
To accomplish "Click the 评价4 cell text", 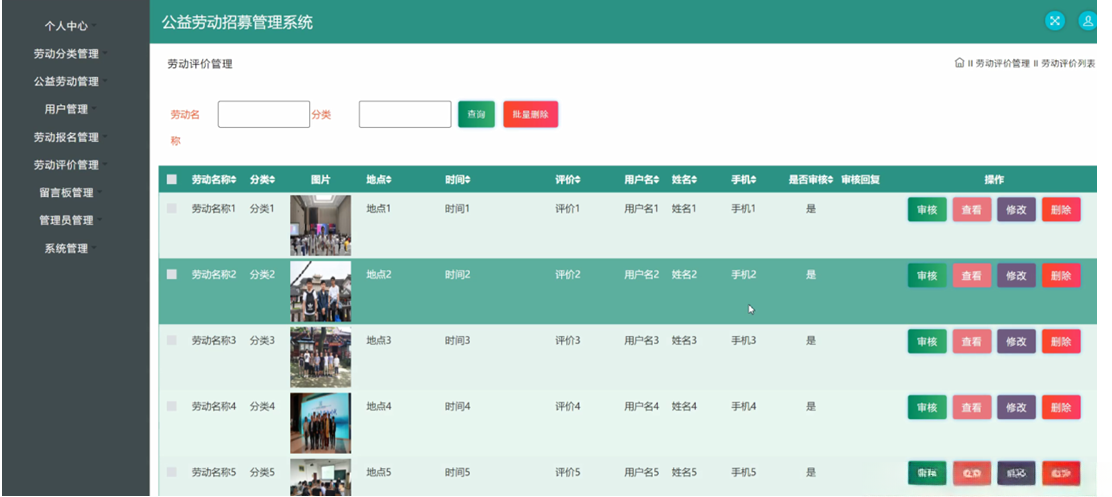I will tap(567, 406).
